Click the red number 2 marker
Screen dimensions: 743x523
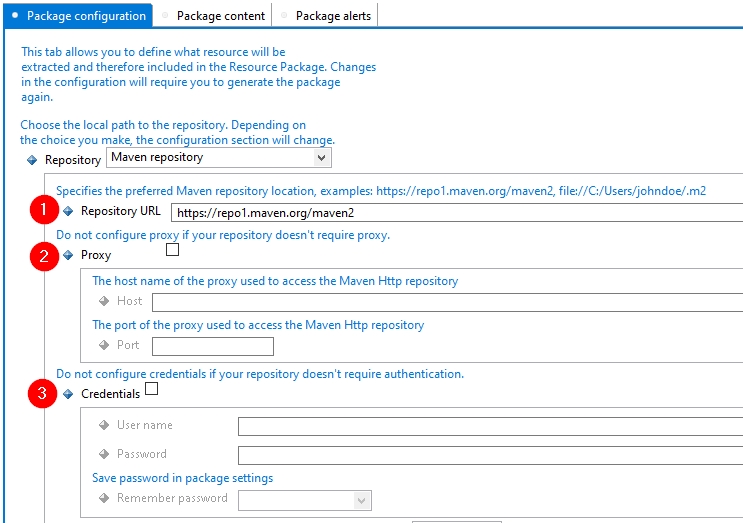pos(41,256)
